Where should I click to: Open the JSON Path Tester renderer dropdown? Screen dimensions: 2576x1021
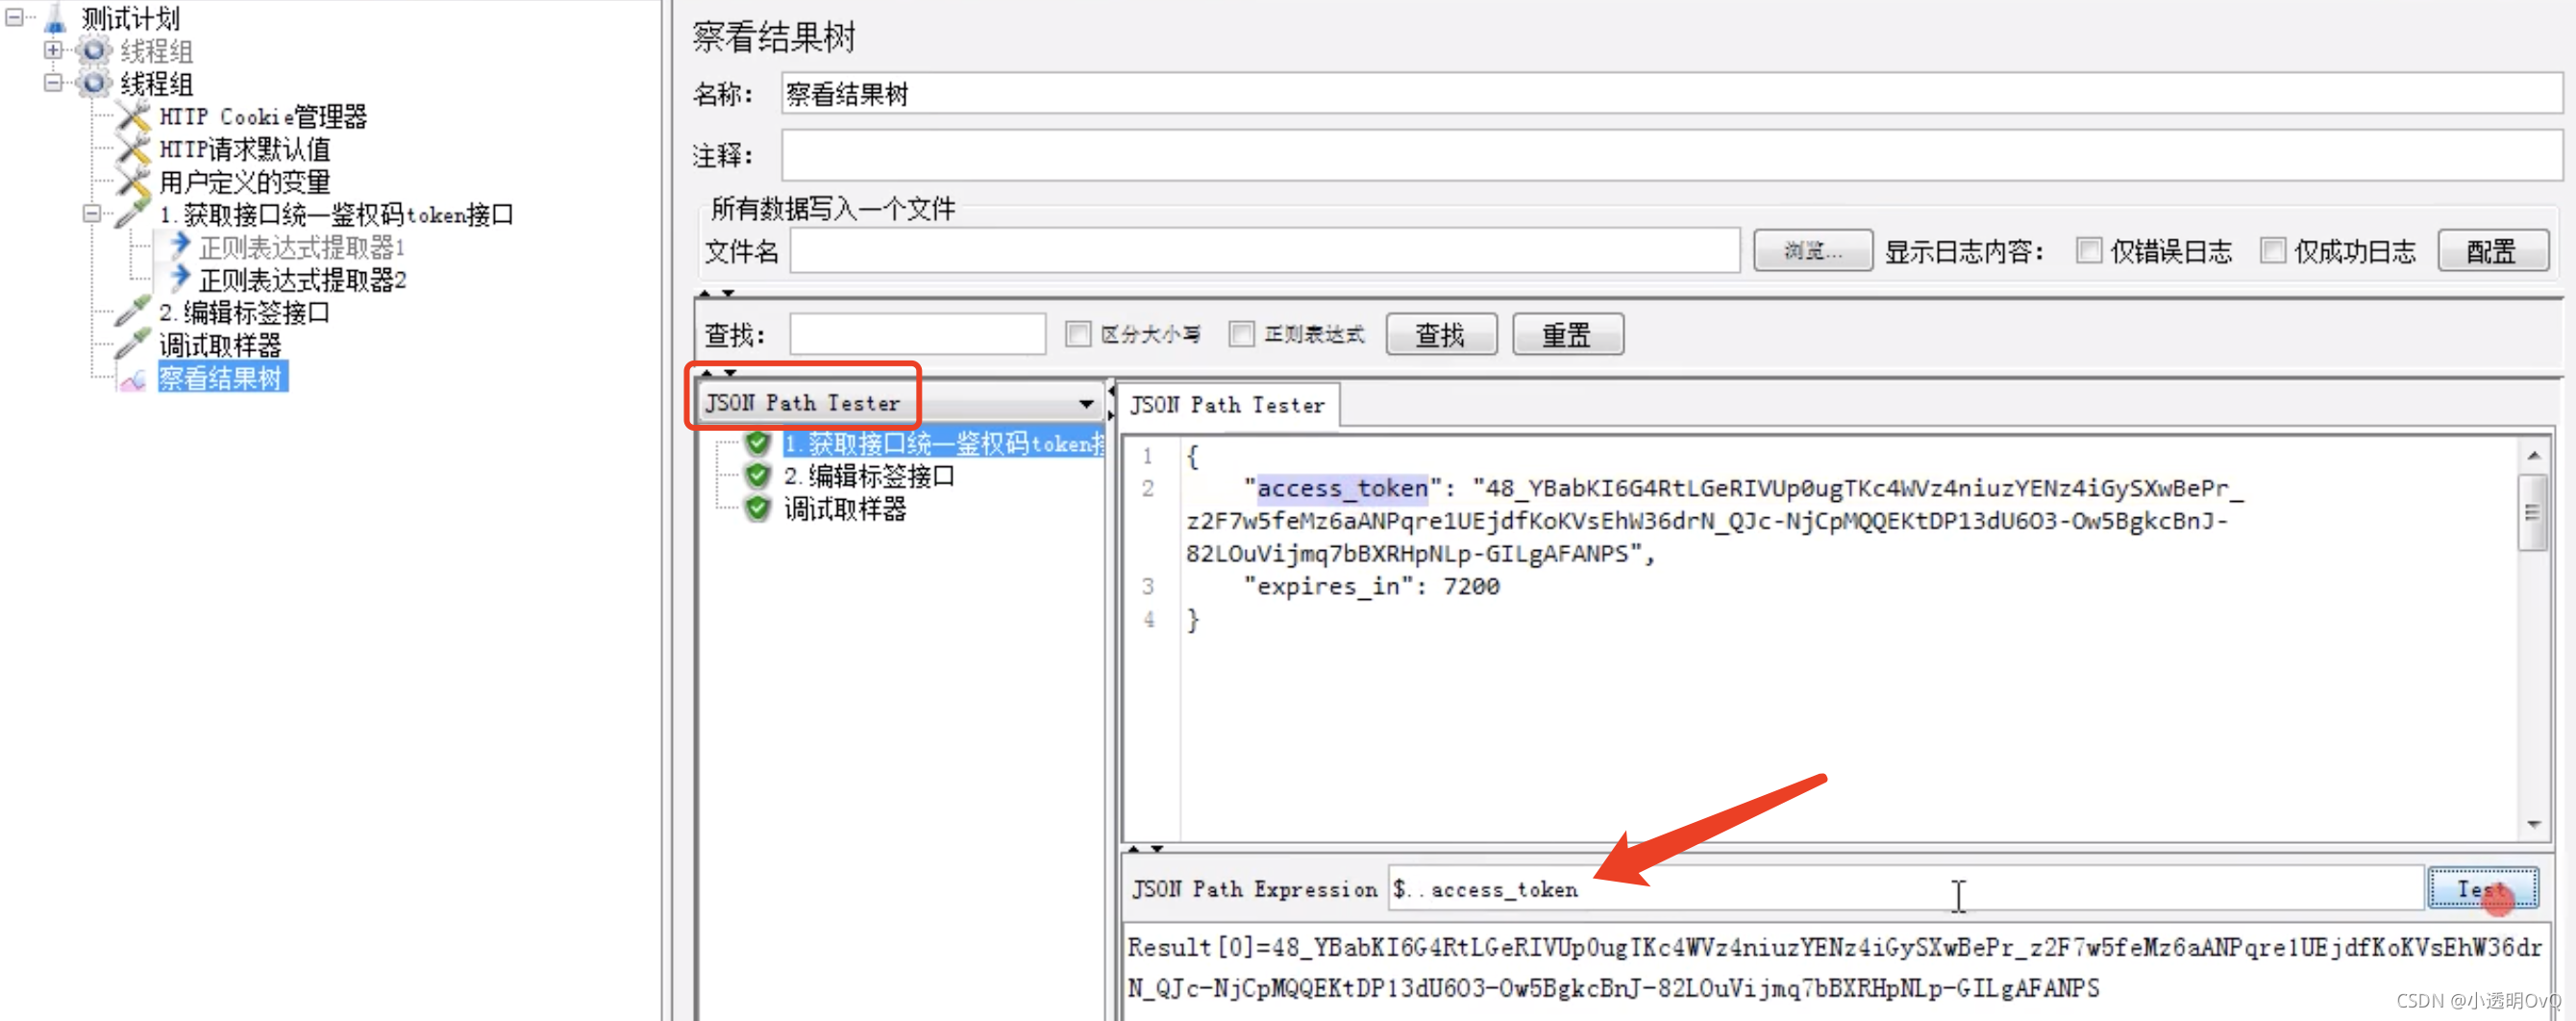pos(1086,404)
